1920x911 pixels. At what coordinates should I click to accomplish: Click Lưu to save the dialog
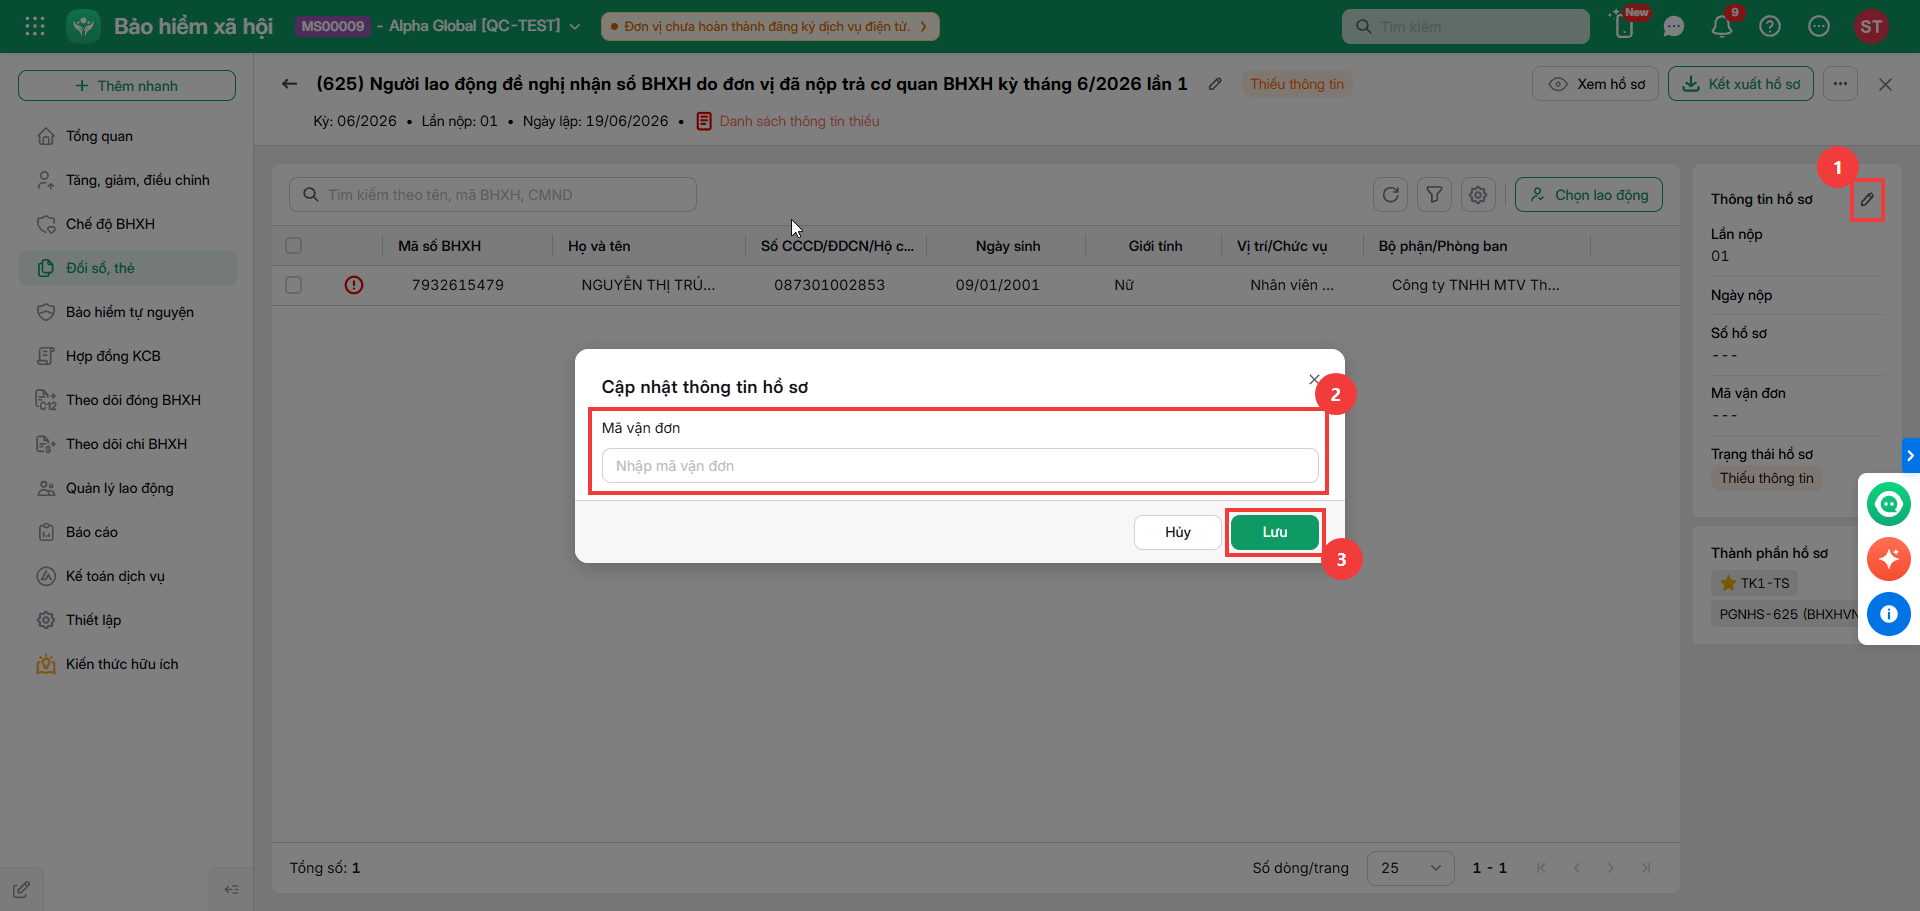1275,532
